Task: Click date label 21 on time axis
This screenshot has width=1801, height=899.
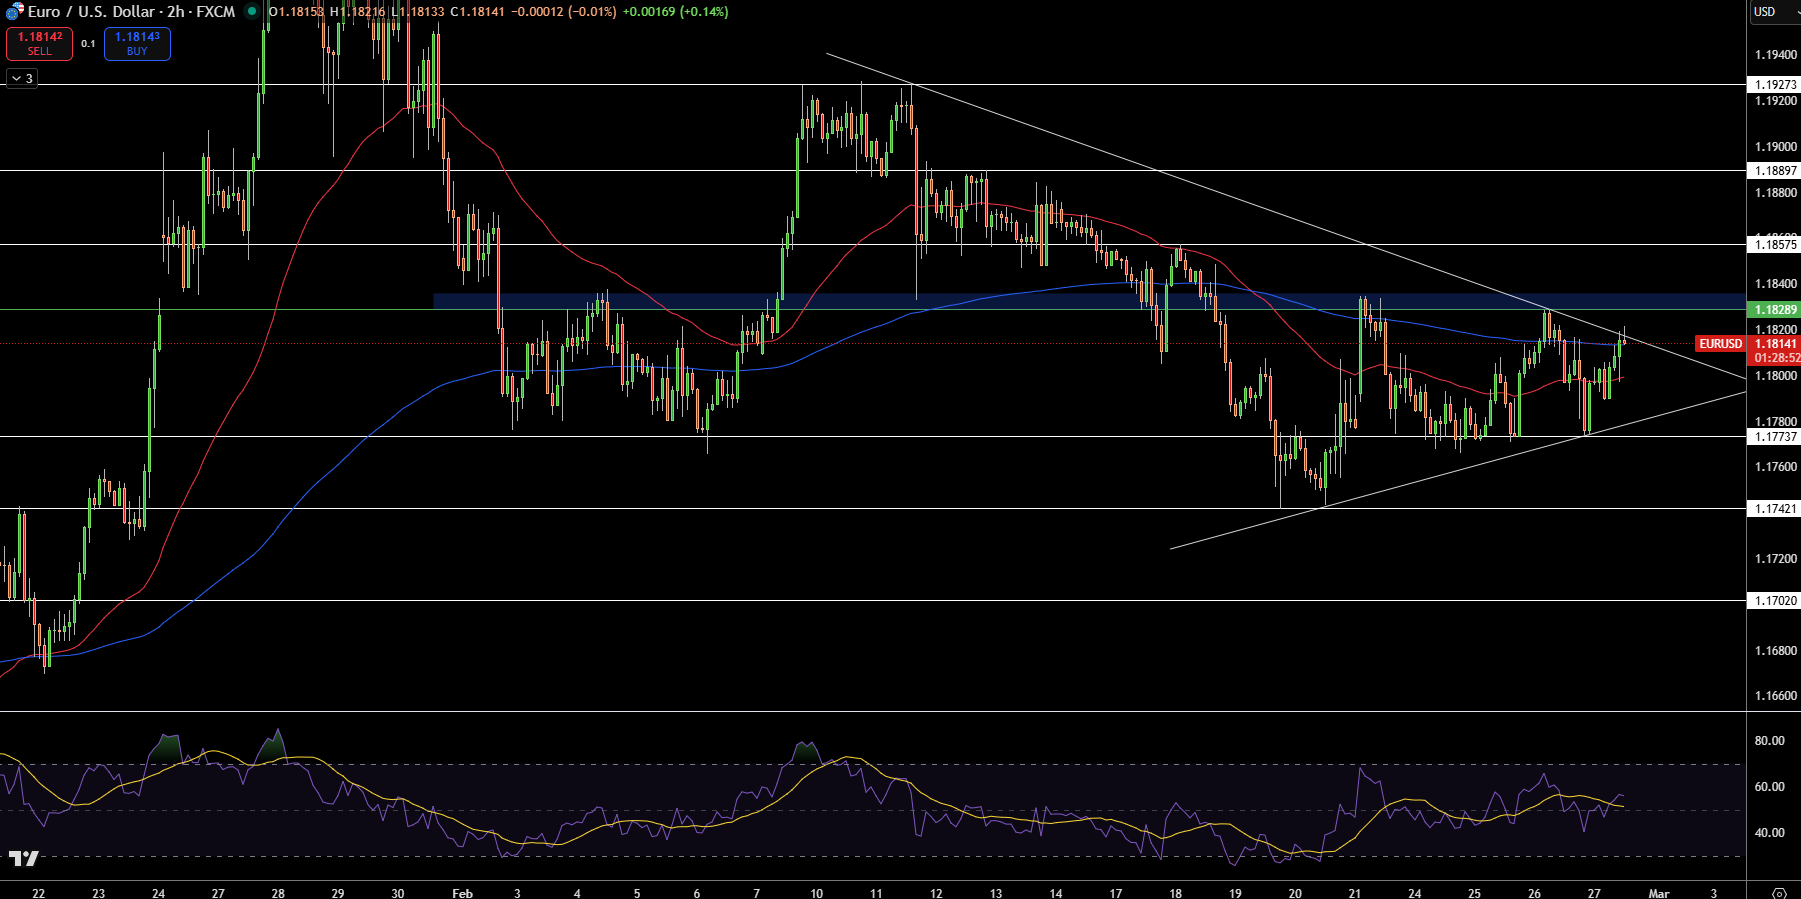Action: pyautogui.click(x=1354, y=893)
